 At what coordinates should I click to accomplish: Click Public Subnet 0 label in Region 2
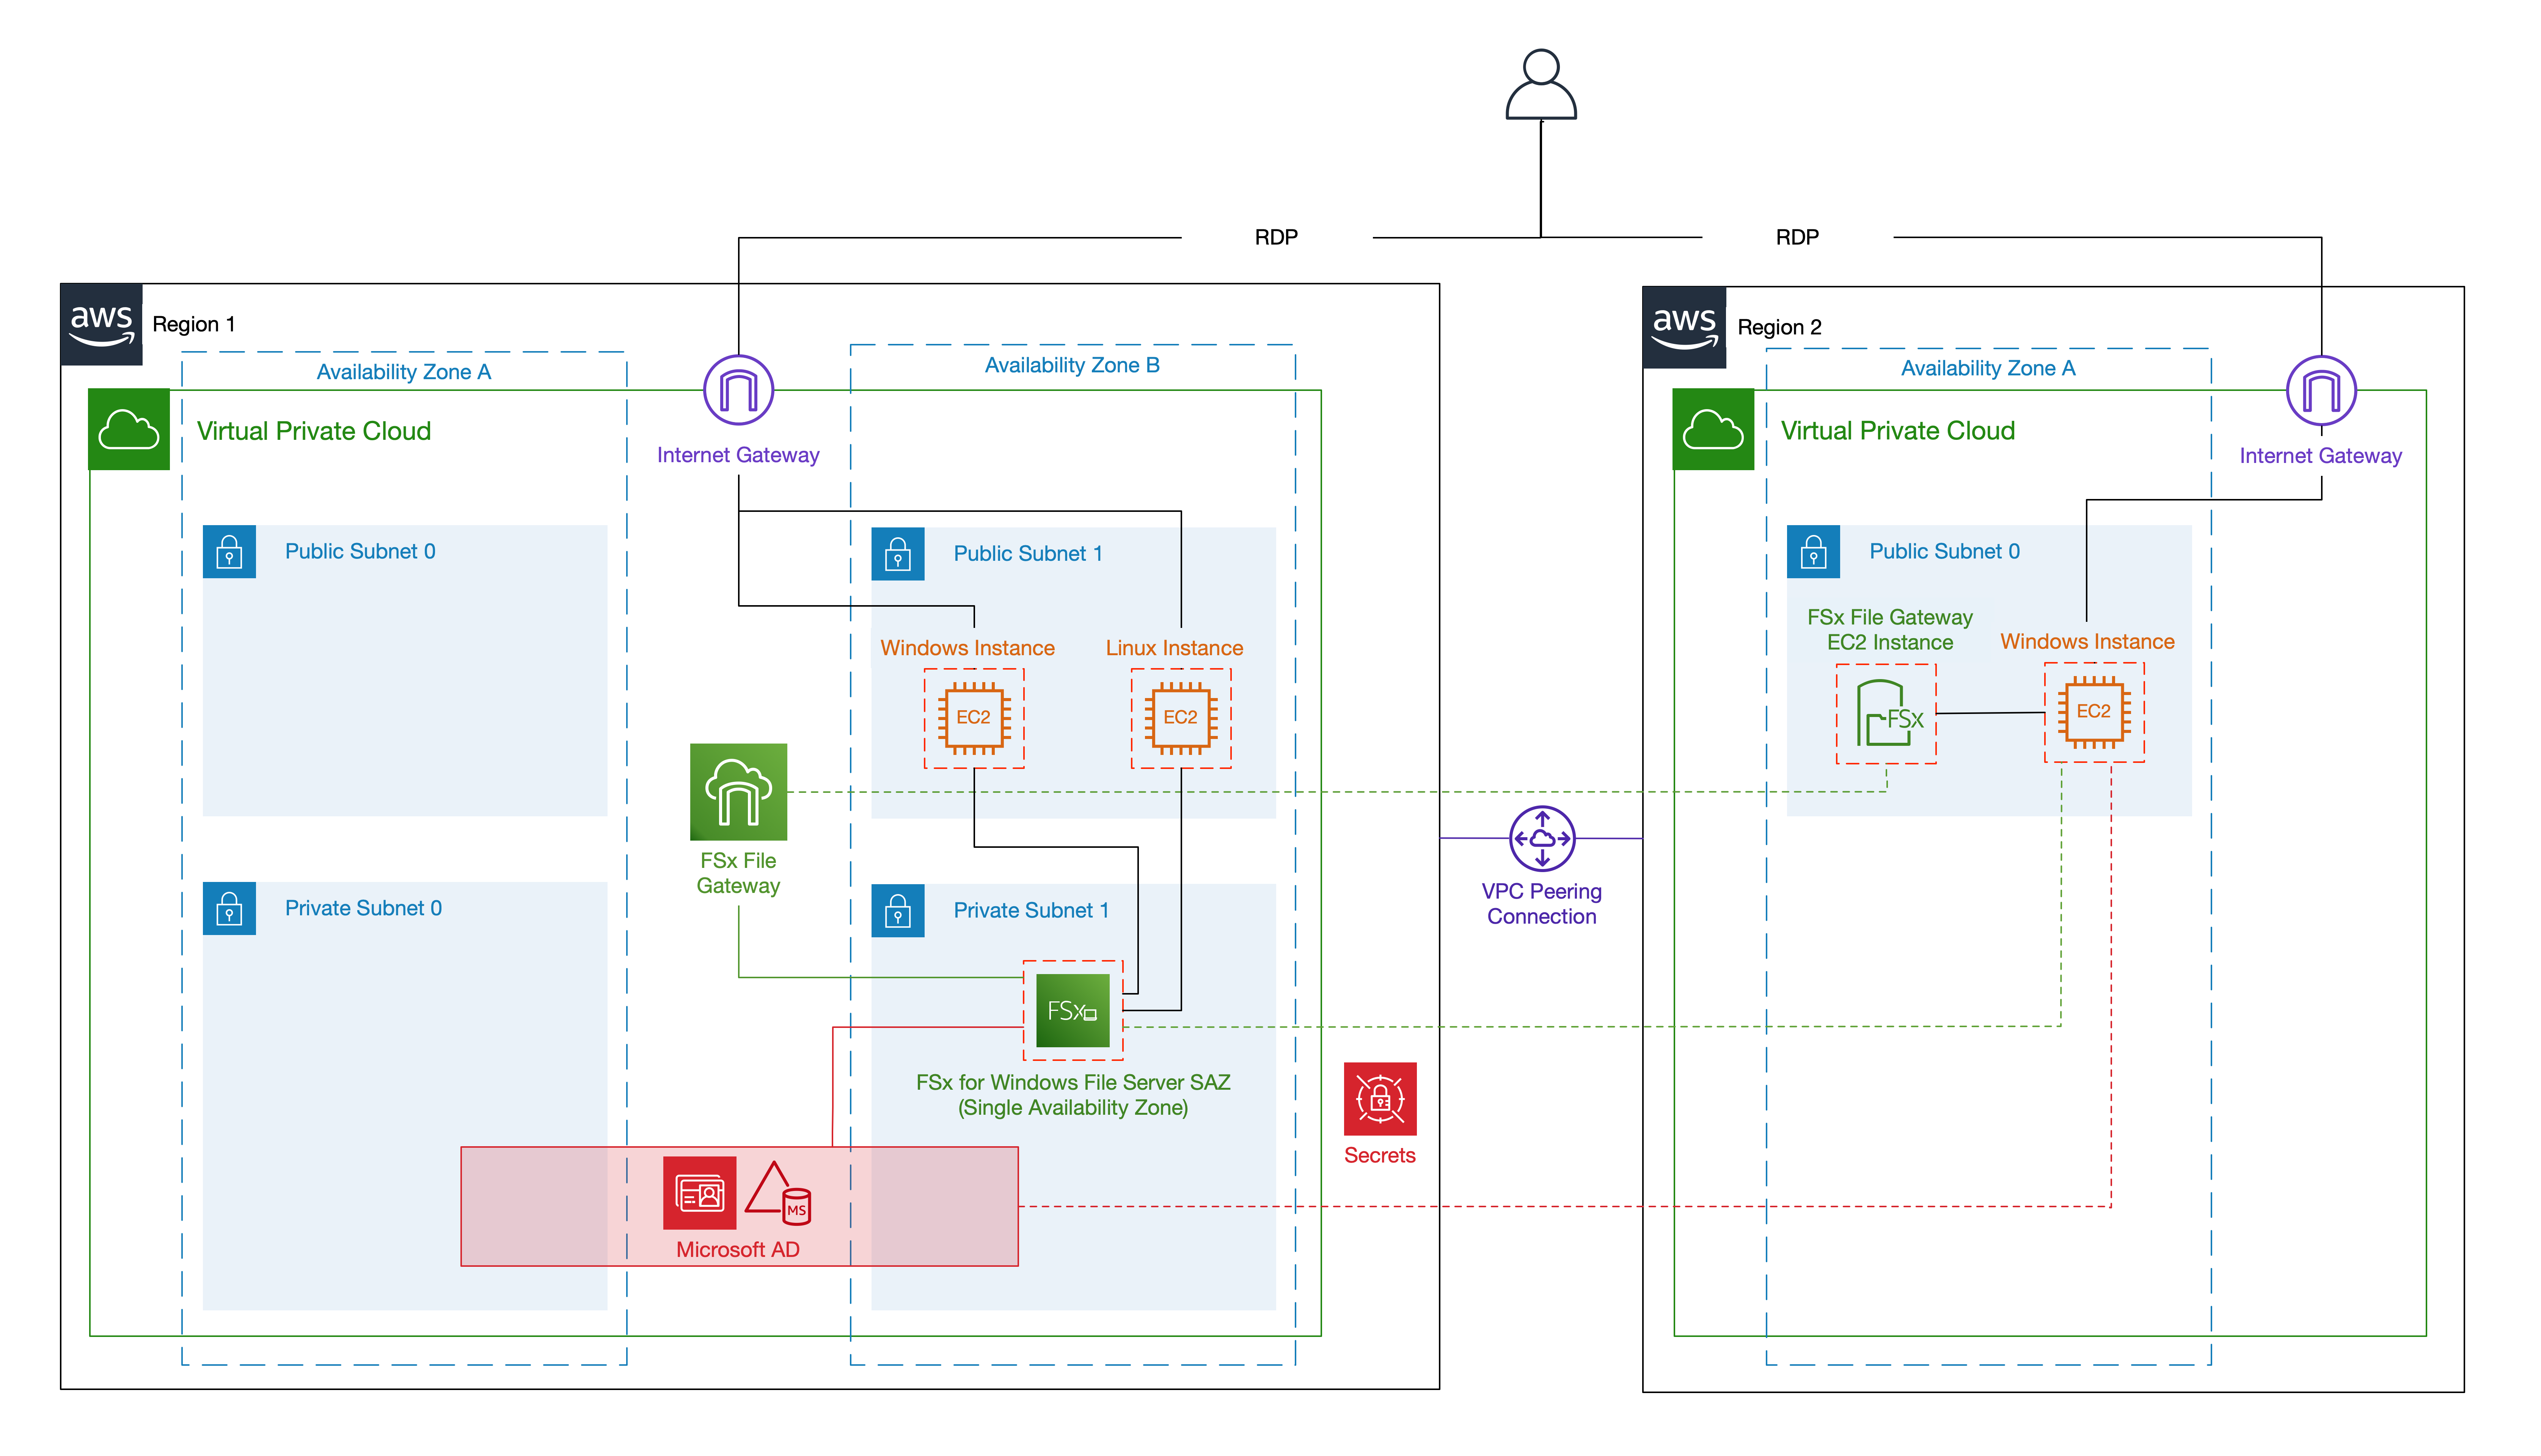[x=1945, y=552]
